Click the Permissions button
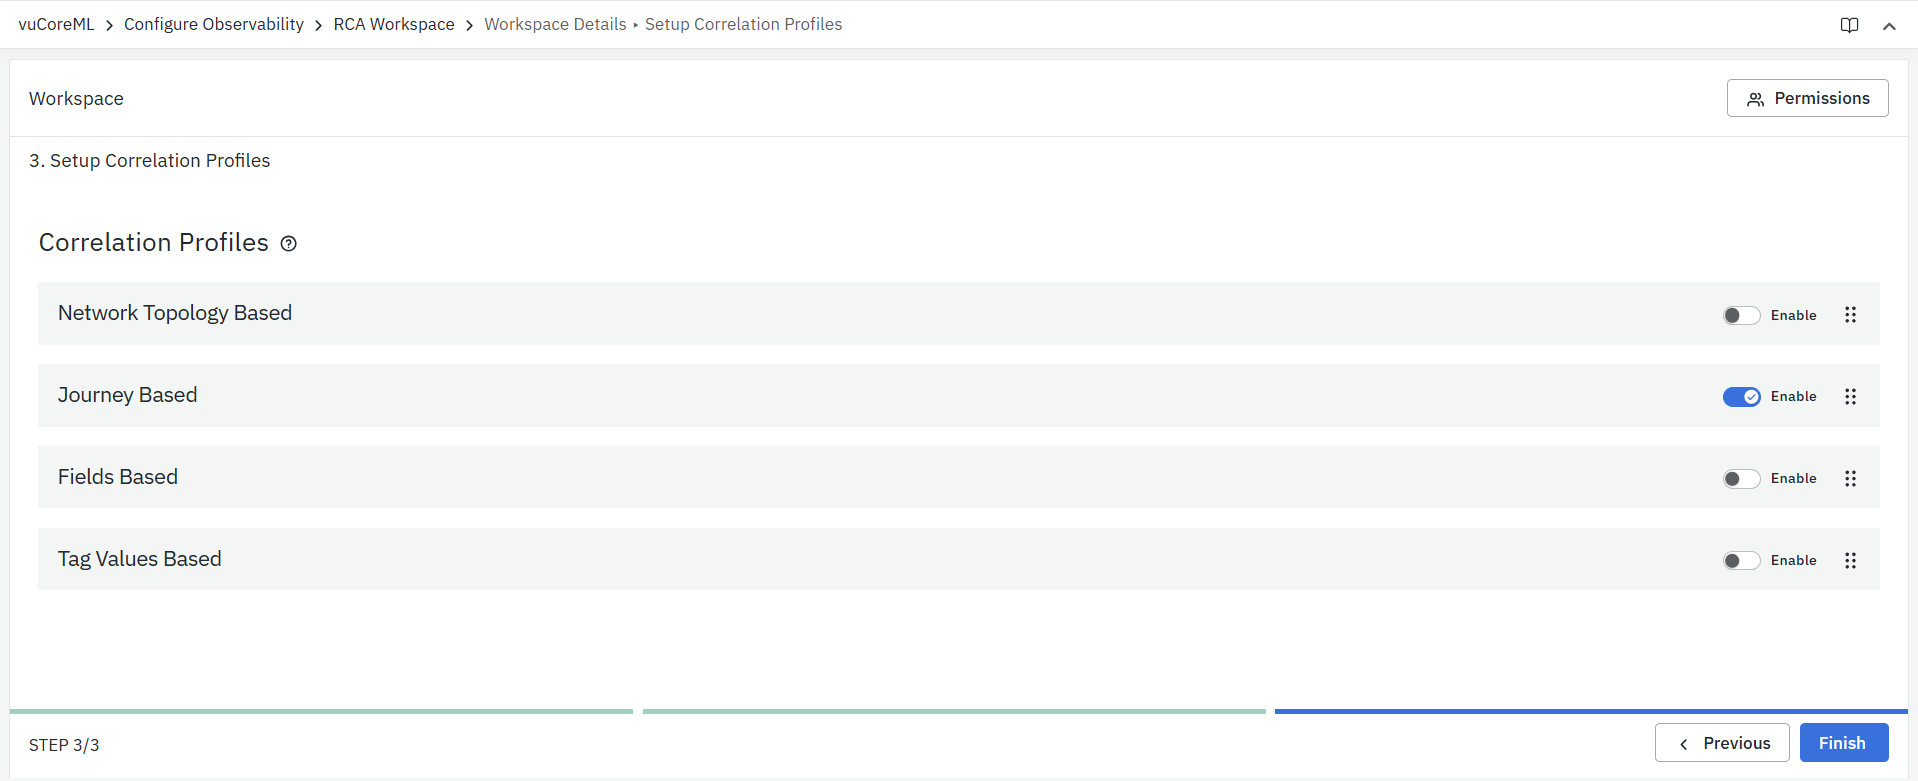The height and width of the screenshot is (781, 1918). click(1807, 98)
